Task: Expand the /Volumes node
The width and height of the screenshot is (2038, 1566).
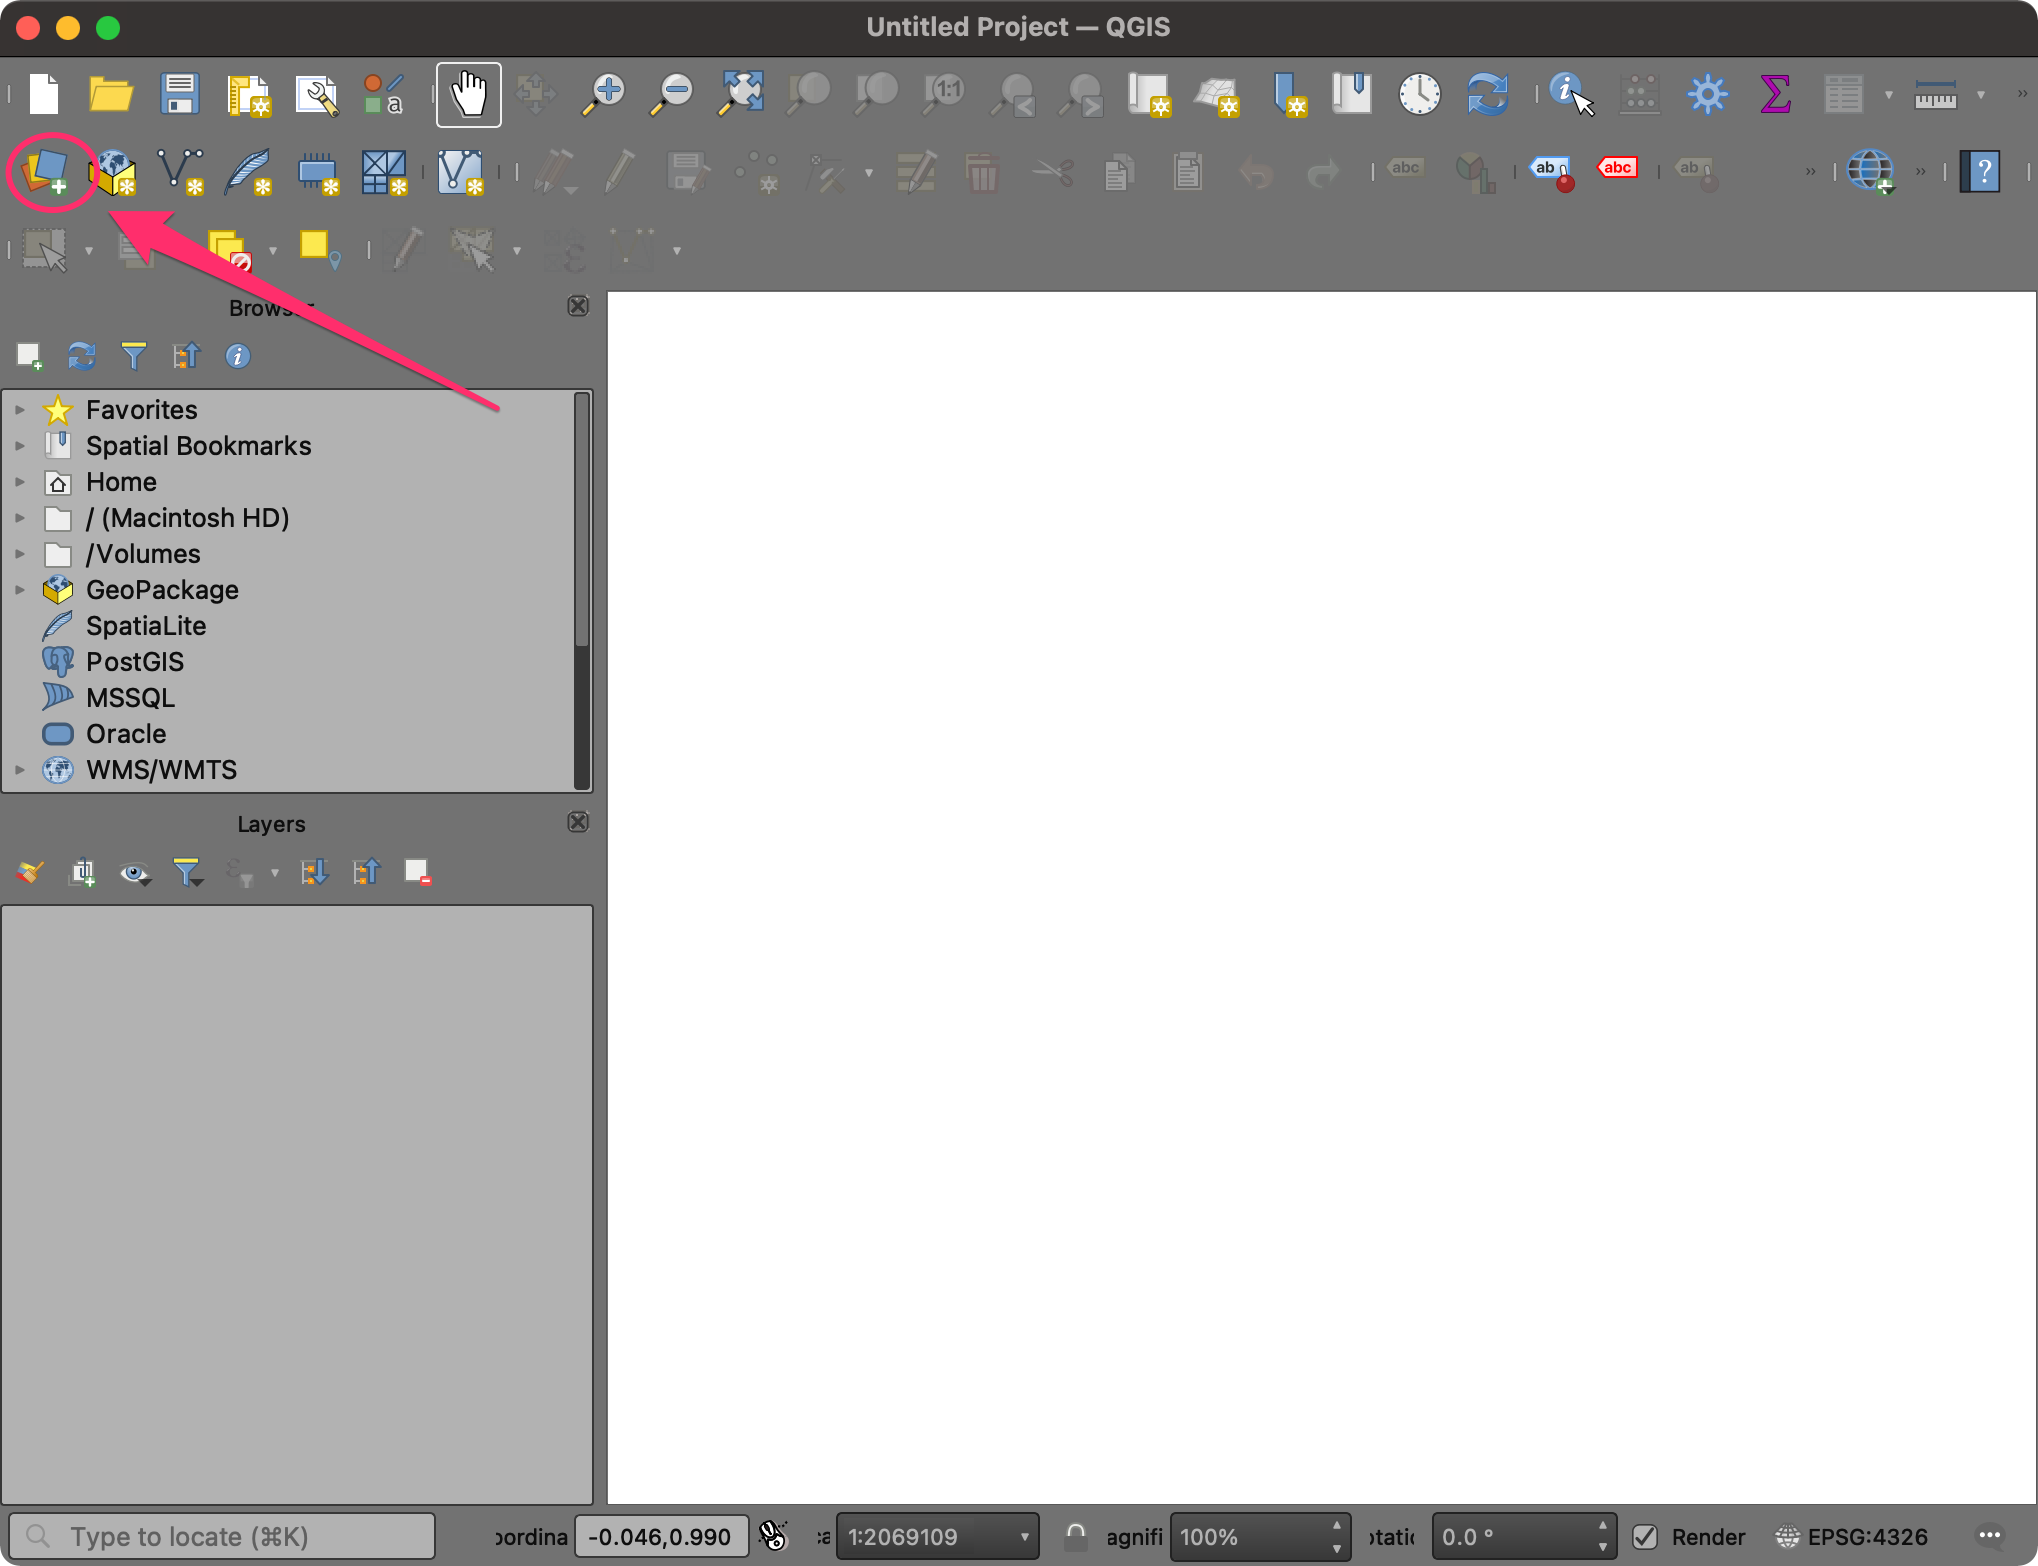Action: [x=20, y=554]
